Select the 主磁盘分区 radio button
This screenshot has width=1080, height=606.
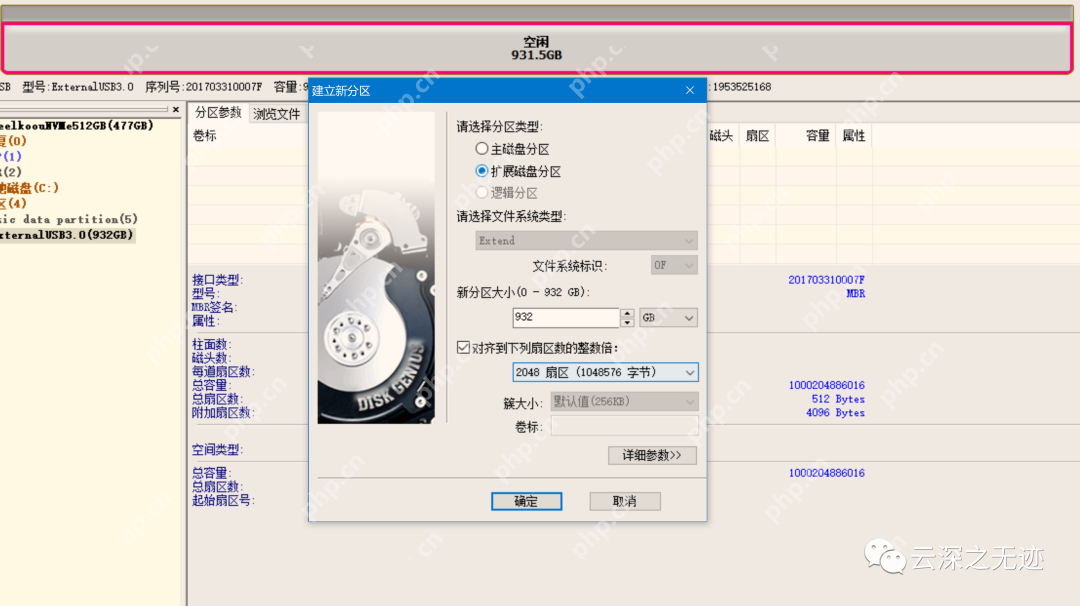click(x=481, y=150)
